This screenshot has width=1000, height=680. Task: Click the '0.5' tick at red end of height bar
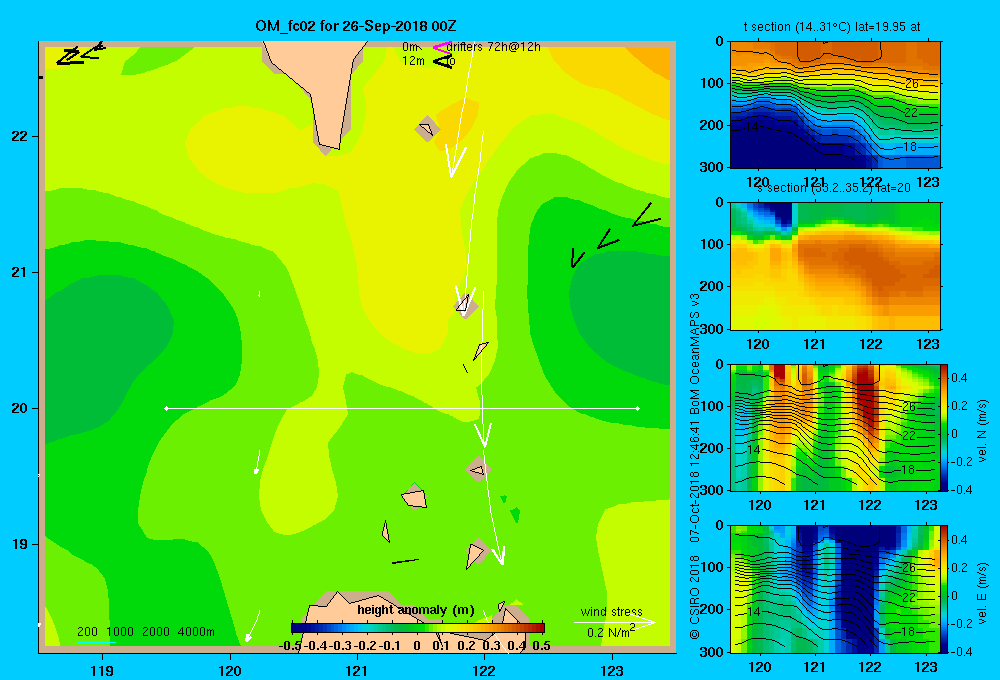pos(541,646)
